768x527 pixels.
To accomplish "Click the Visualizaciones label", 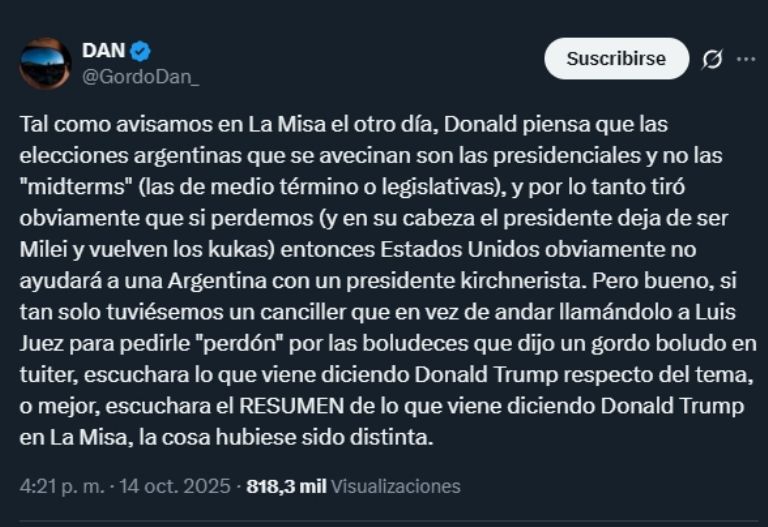I will 396,487.
